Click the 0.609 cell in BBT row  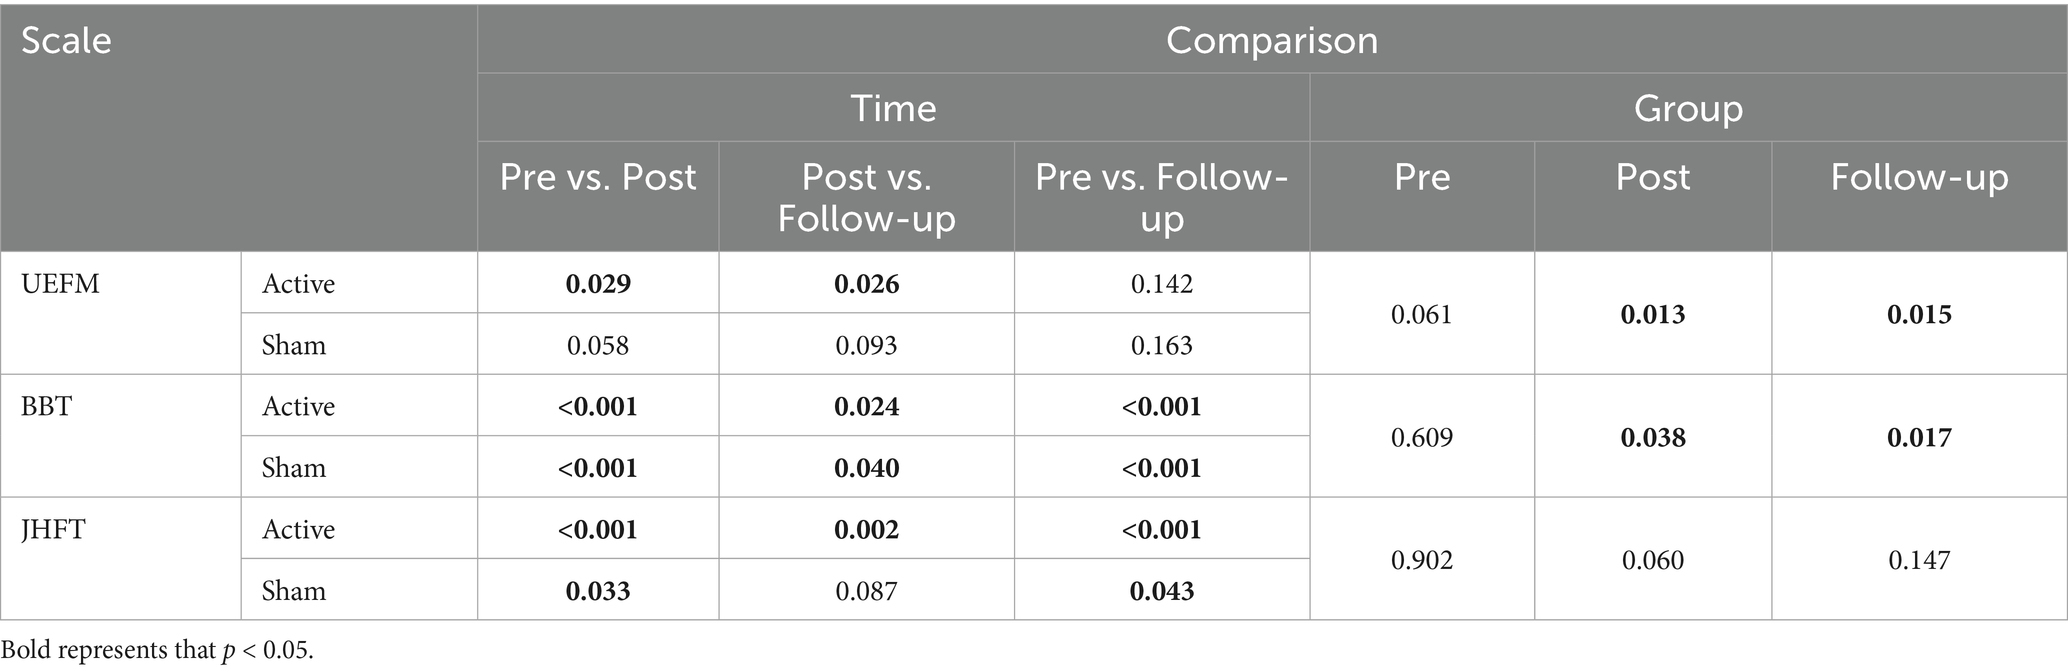pyautogui.click(x=1421, y=438)
